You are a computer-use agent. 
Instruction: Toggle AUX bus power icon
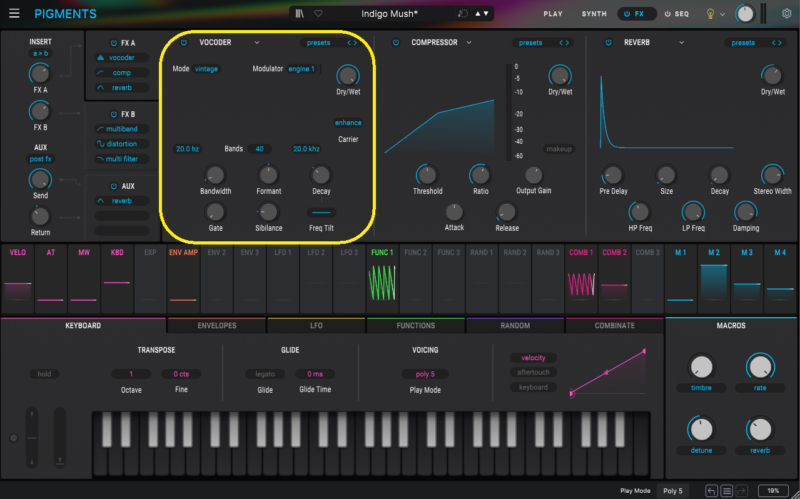click(x=113, y=186)
